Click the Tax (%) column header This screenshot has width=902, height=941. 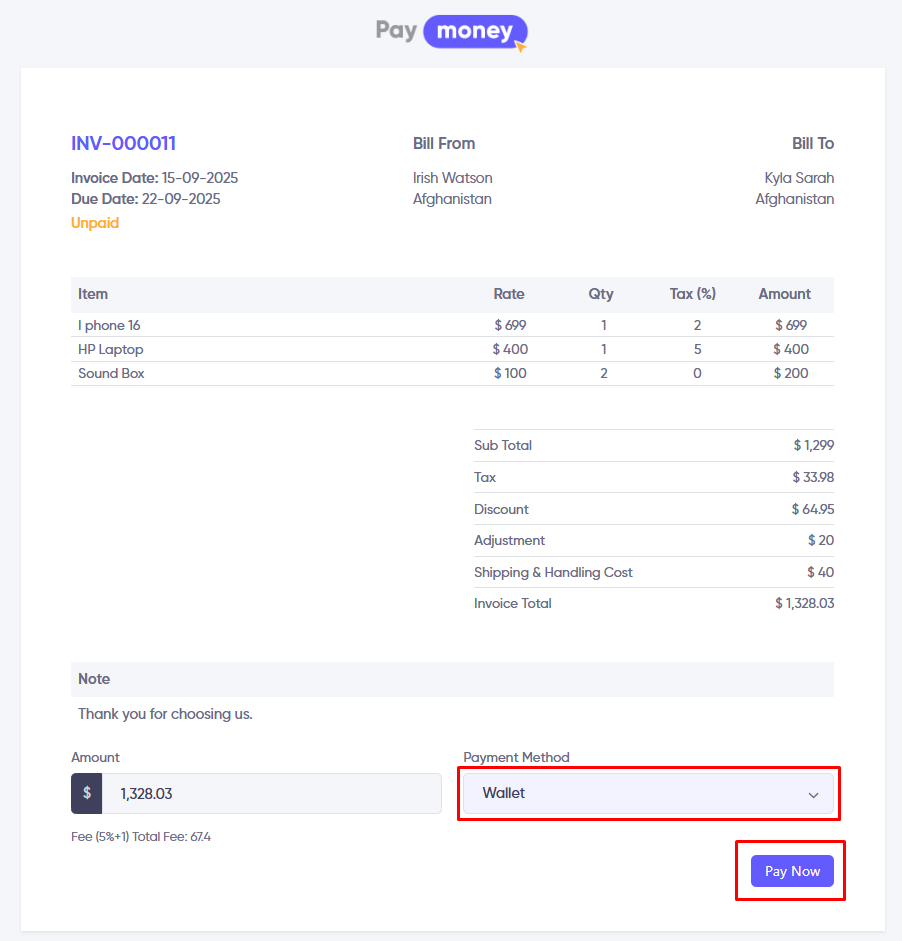pyautogui.click(x=692, y=294)
